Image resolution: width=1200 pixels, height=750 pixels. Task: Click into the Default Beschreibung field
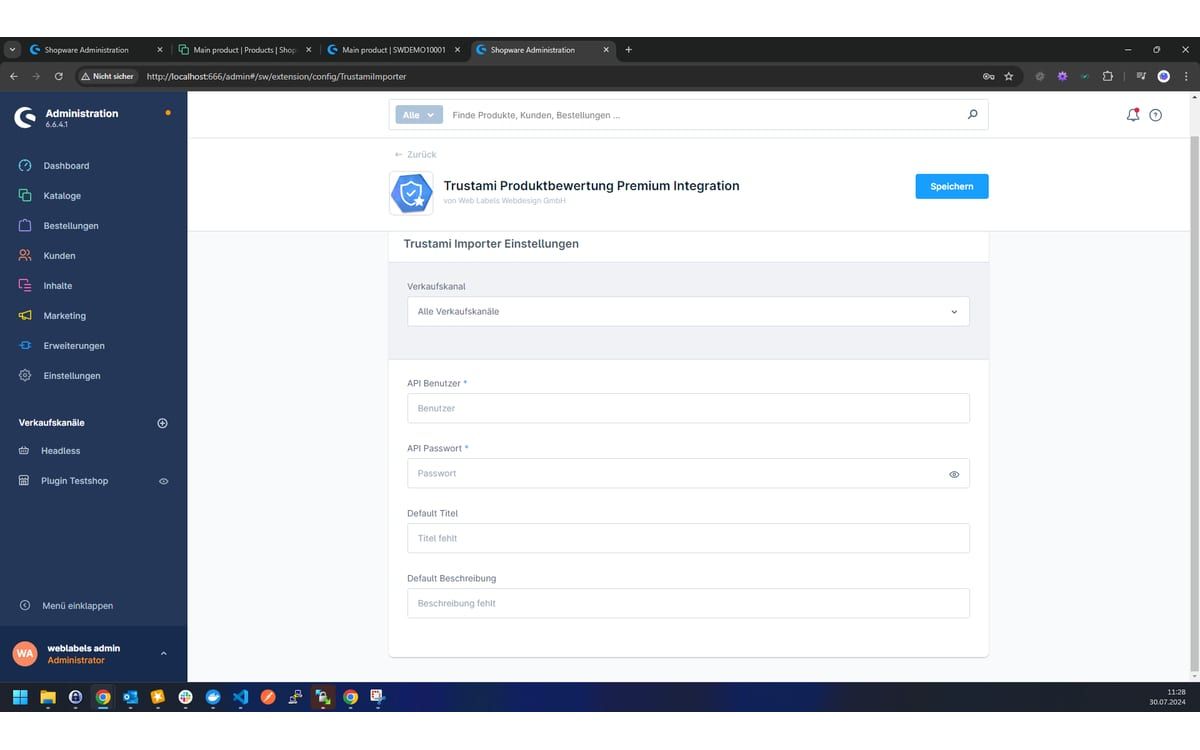(688, 603)
